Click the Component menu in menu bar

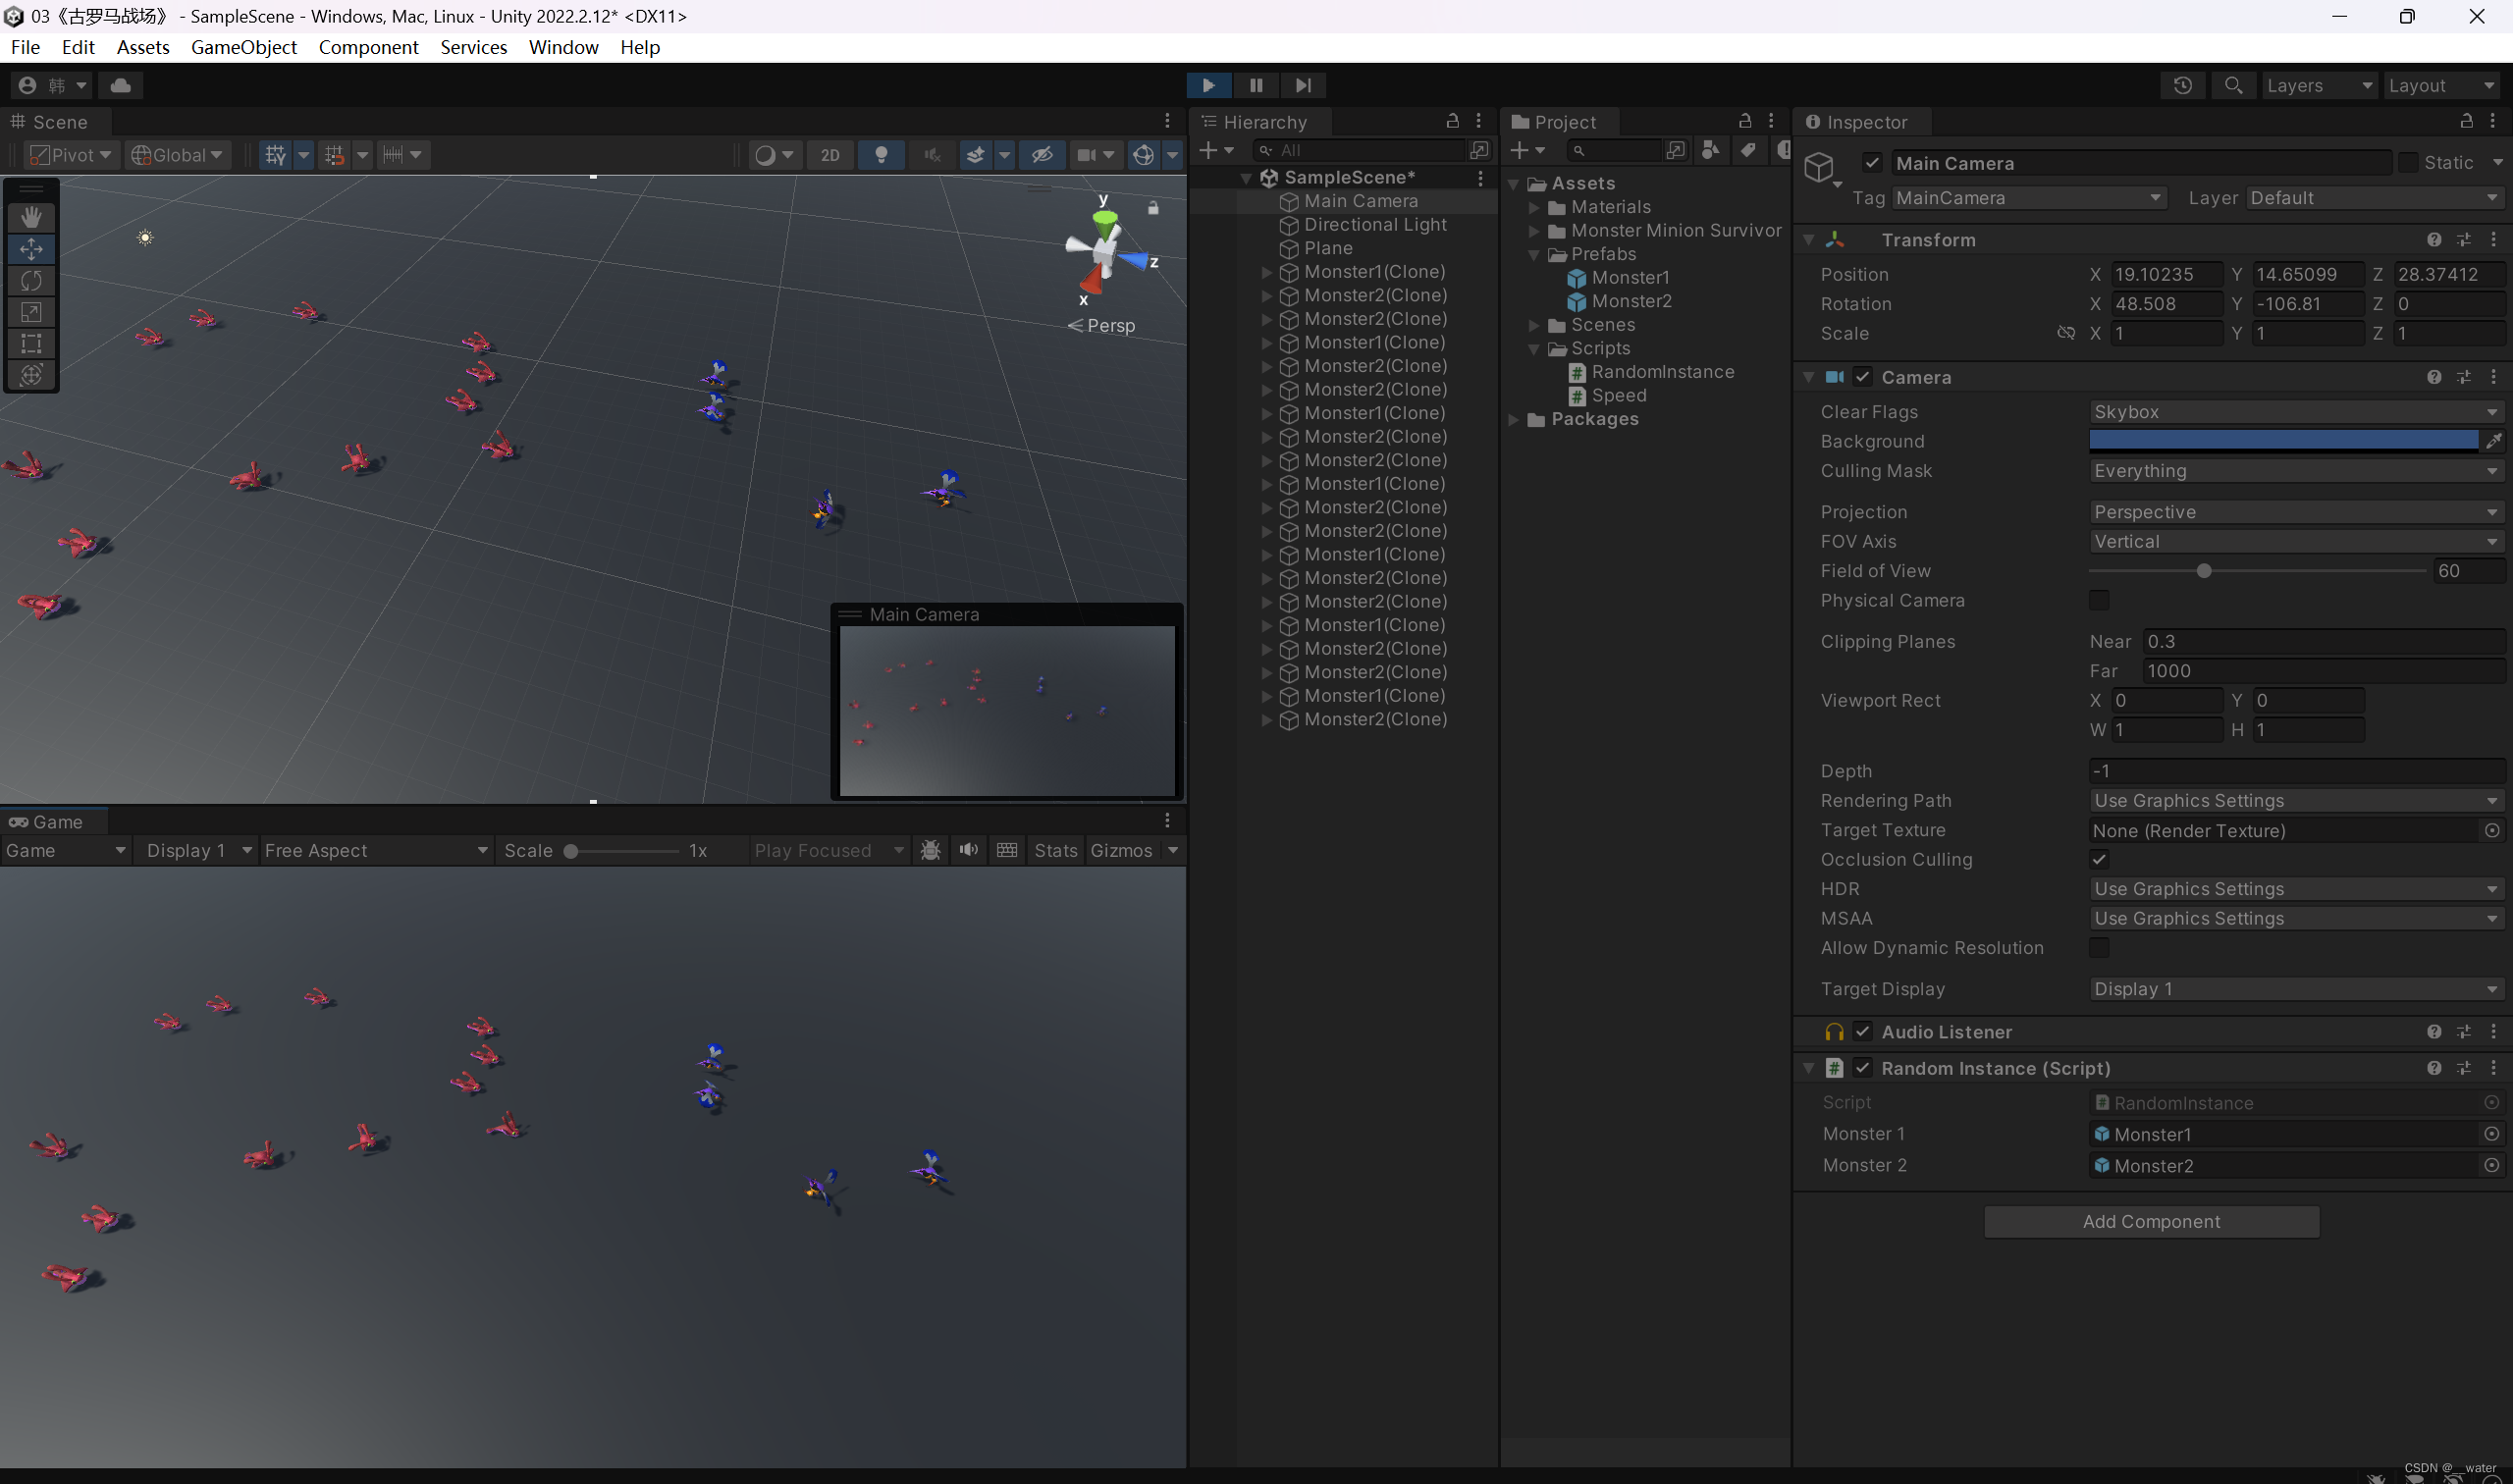(365, 48)
